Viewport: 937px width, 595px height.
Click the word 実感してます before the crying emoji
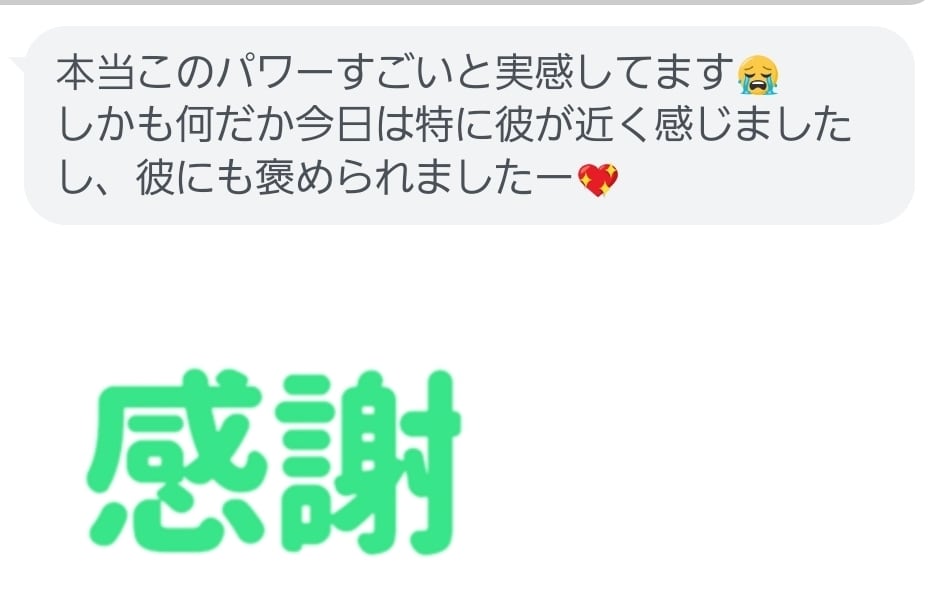pos(614,73)
